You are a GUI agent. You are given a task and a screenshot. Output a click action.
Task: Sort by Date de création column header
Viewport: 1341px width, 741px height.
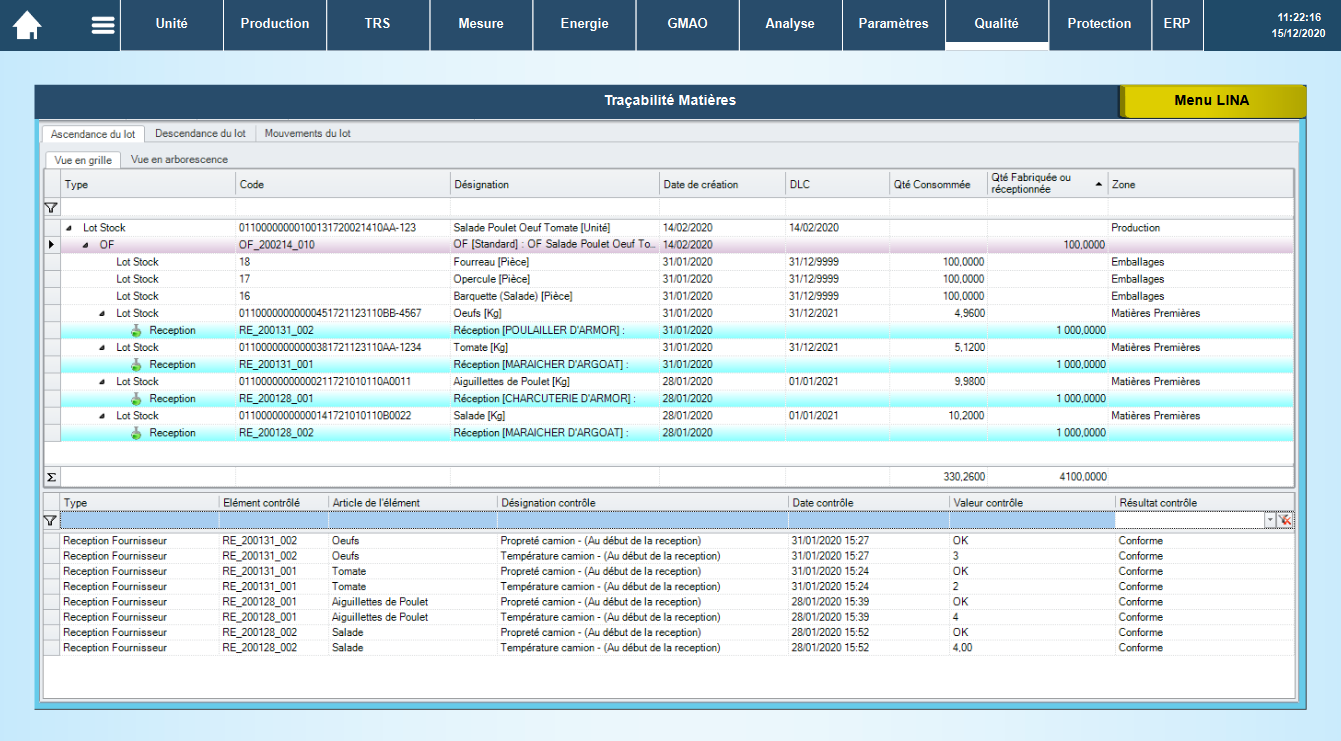point(722,184)
